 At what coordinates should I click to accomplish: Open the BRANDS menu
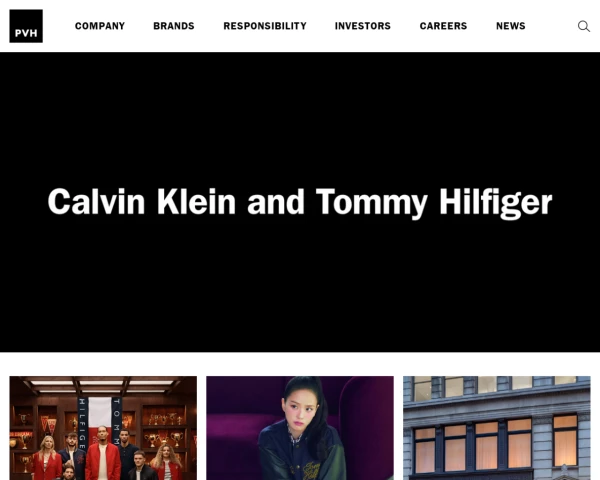coord(174,26)
